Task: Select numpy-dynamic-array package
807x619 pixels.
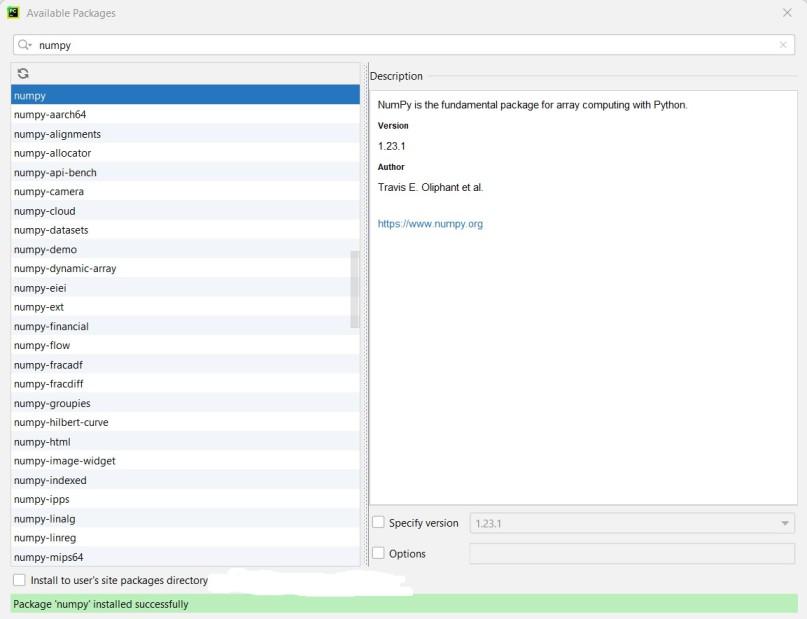Action: (x=185, y=269)
